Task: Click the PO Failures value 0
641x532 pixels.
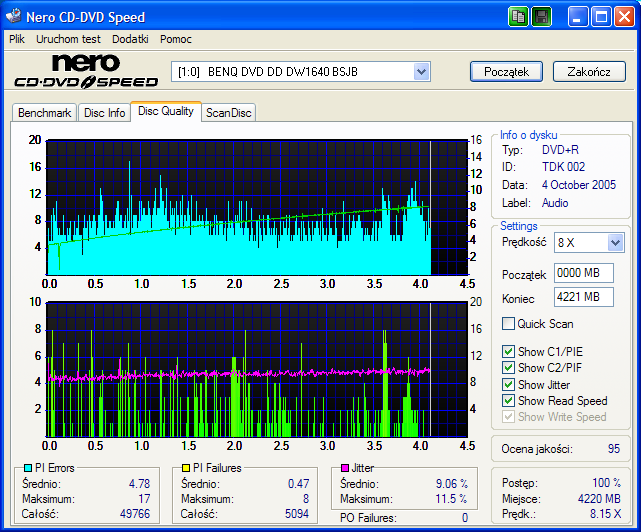Action: click(465, 518)
